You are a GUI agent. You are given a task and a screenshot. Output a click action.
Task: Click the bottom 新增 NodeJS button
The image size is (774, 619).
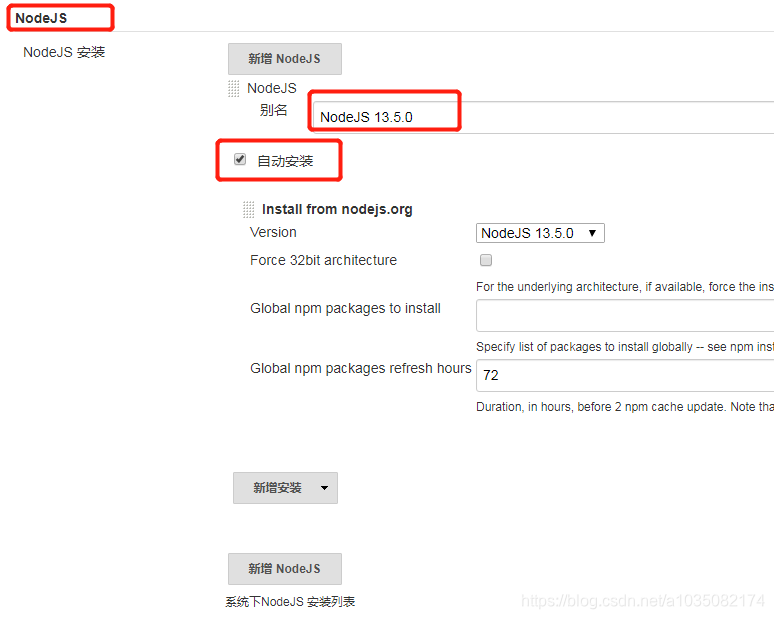point(284,569)
